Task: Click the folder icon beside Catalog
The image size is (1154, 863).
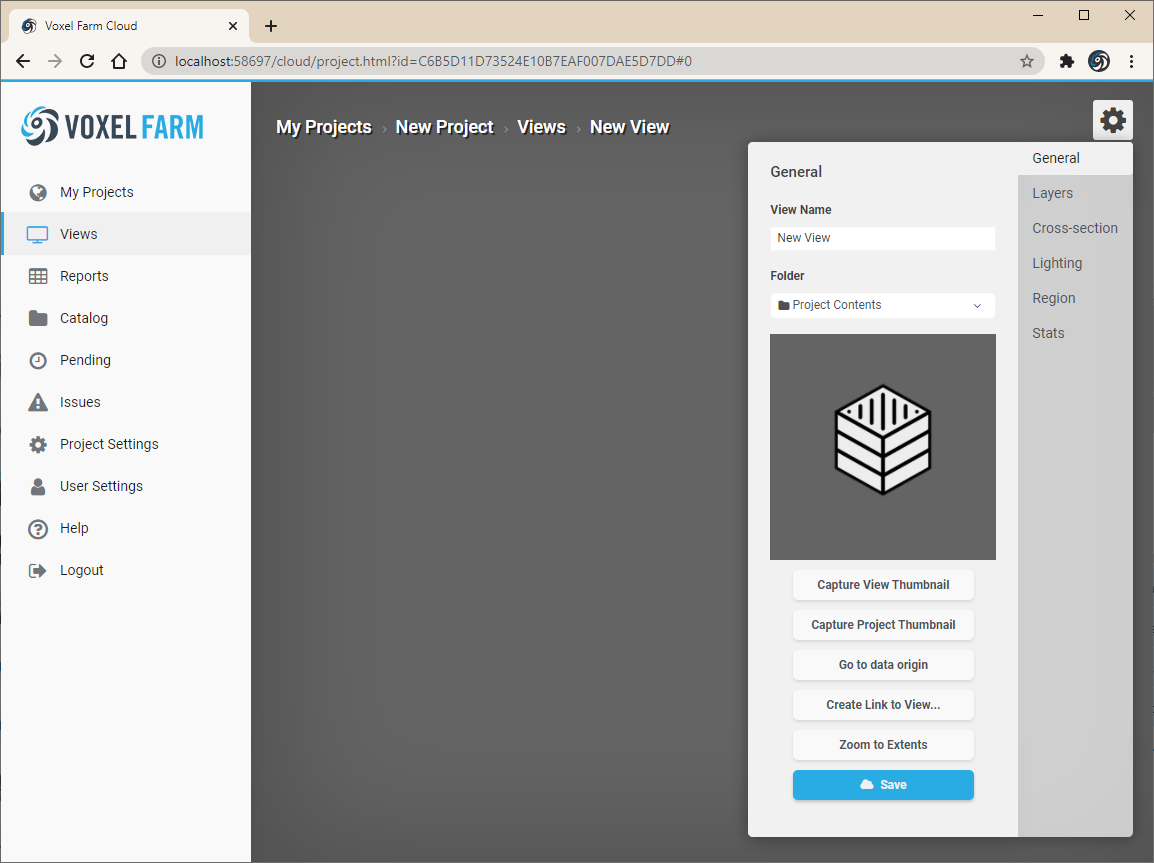Action: [38, 318]
